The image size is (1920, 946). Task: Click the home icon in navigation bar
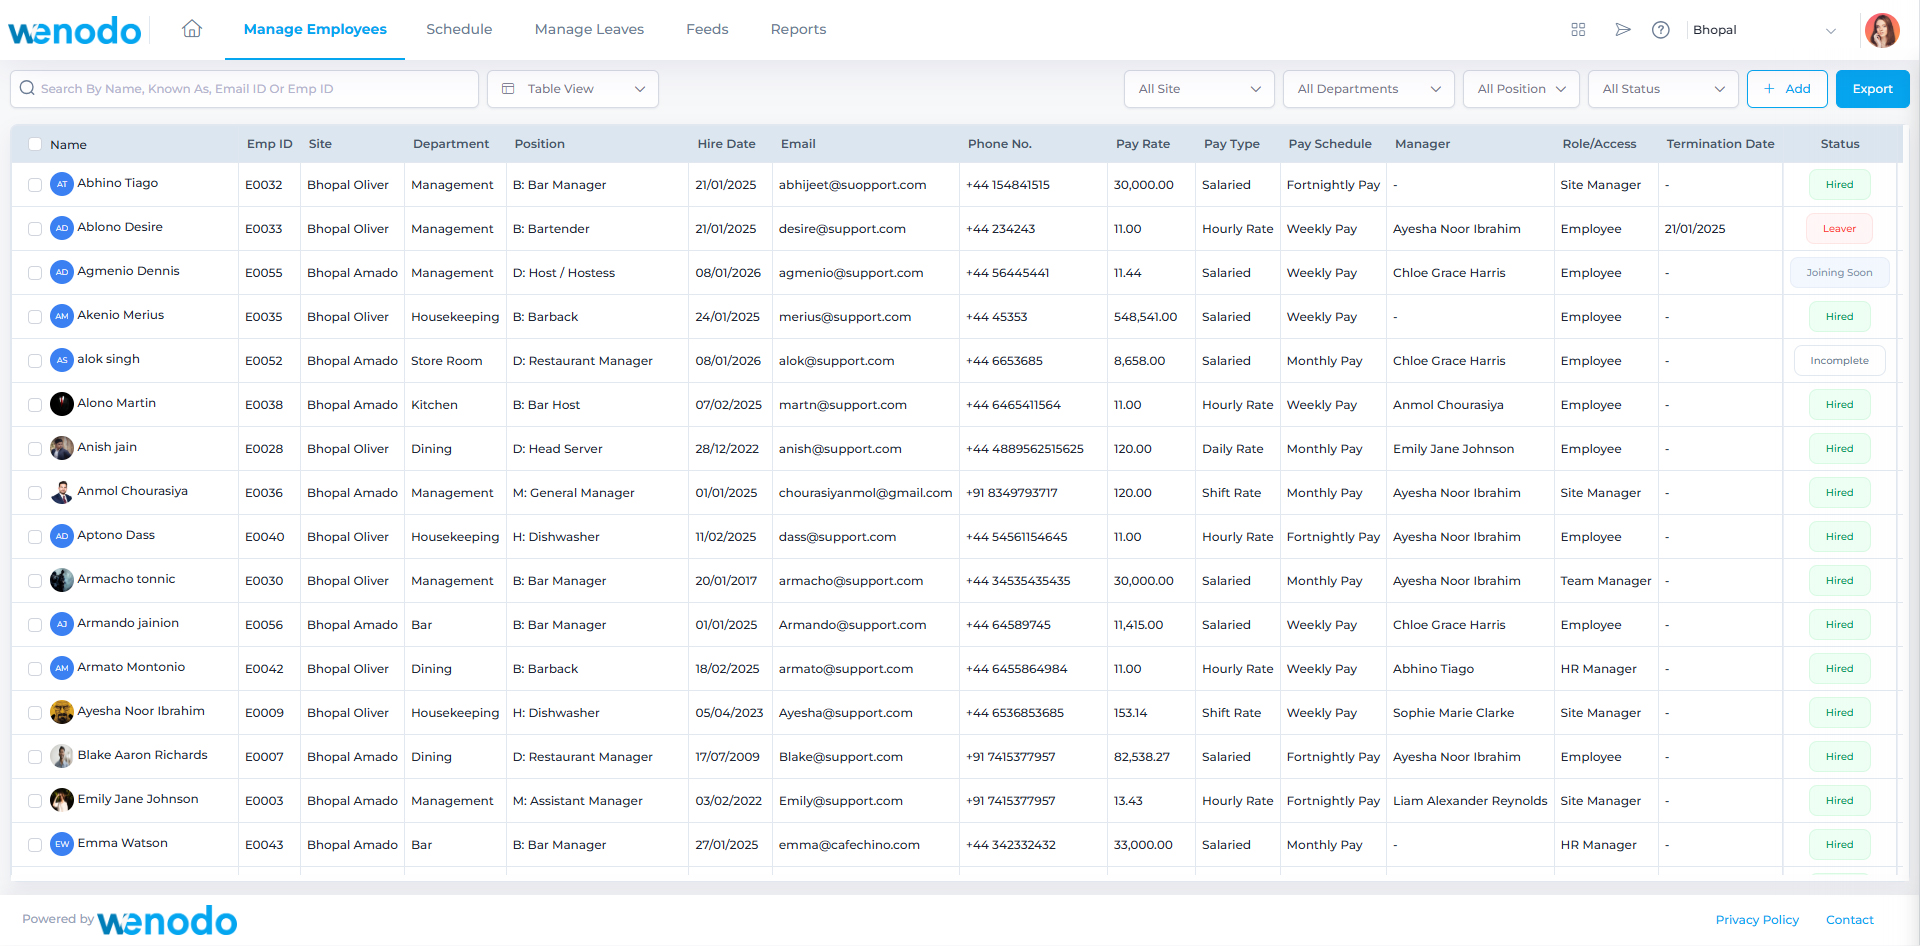coord(191,29)
